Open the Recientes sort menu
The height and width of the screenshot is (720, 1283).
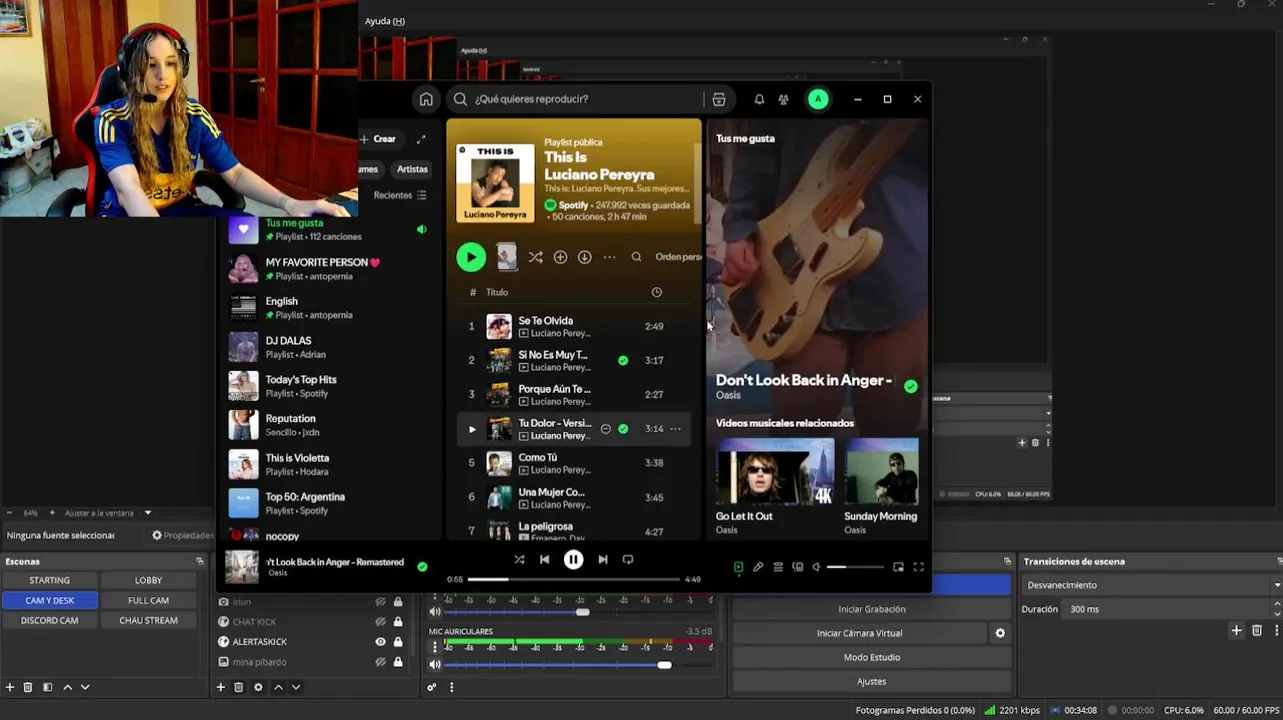(400, 195)
